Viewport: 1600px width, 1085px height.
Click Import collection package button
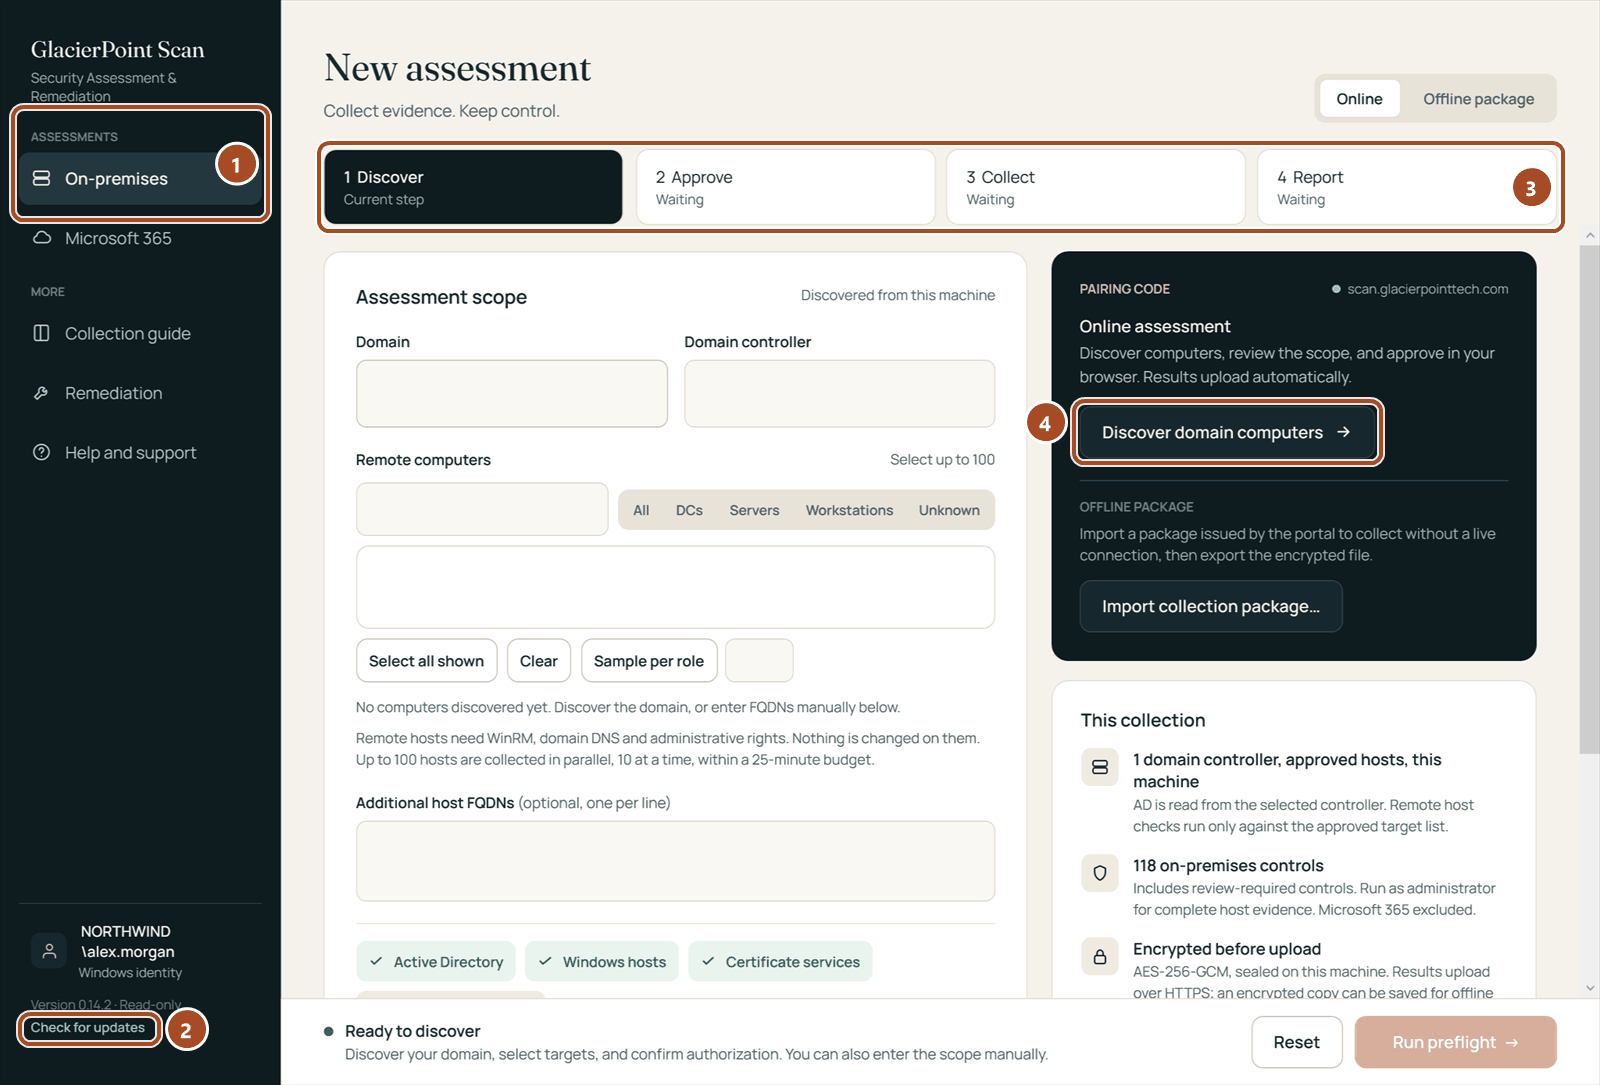coord(1211,606)
